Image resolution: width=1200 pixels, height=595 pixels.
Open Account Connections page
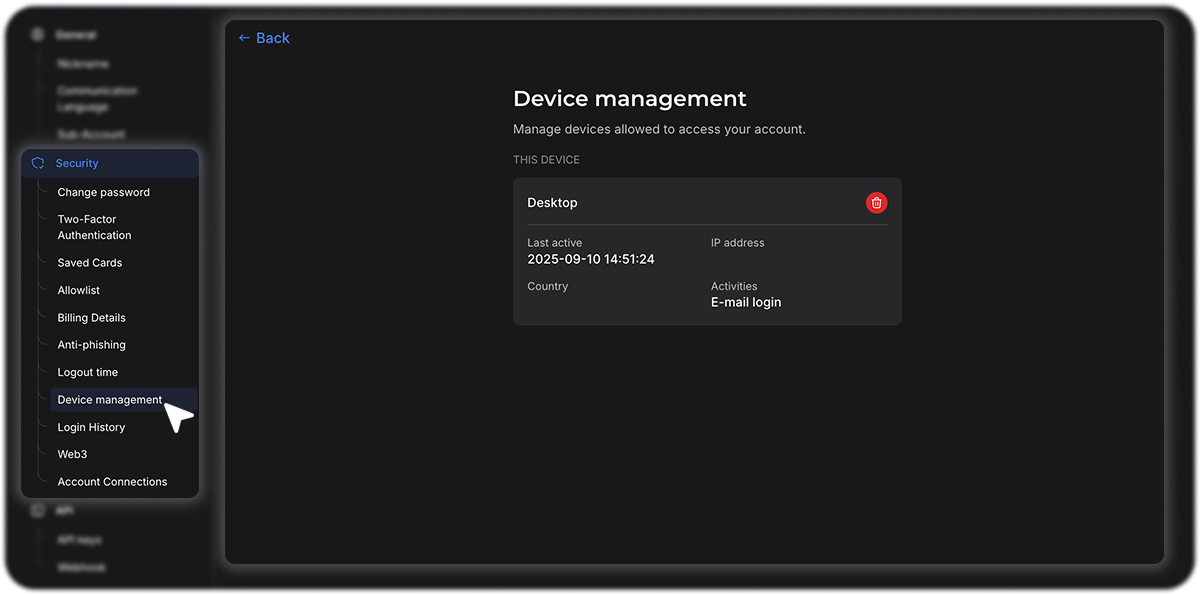click(x=112, y=482)
